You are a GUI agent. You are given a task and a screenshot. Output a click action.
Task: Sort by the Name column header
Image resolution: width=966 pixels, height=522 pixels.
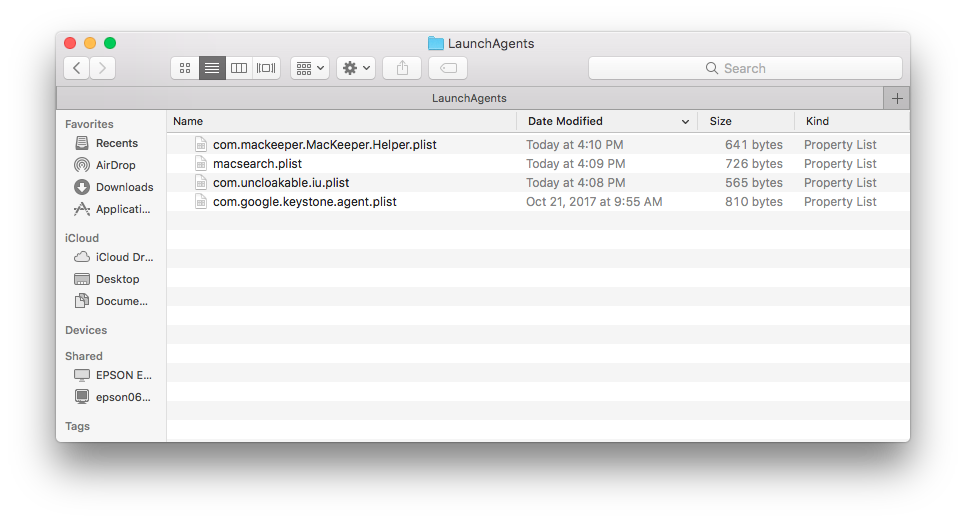tap(342, 121)
